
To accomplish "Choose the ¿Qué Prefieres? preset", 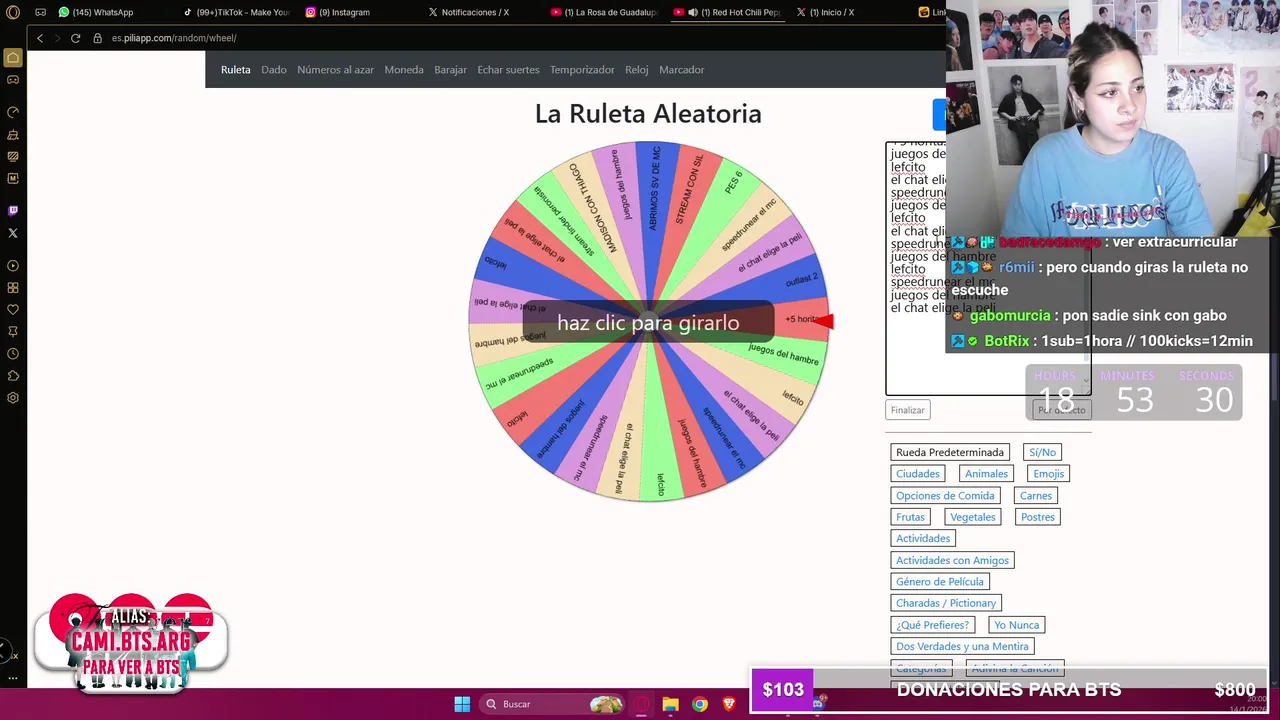I will (x=933, y=625).
